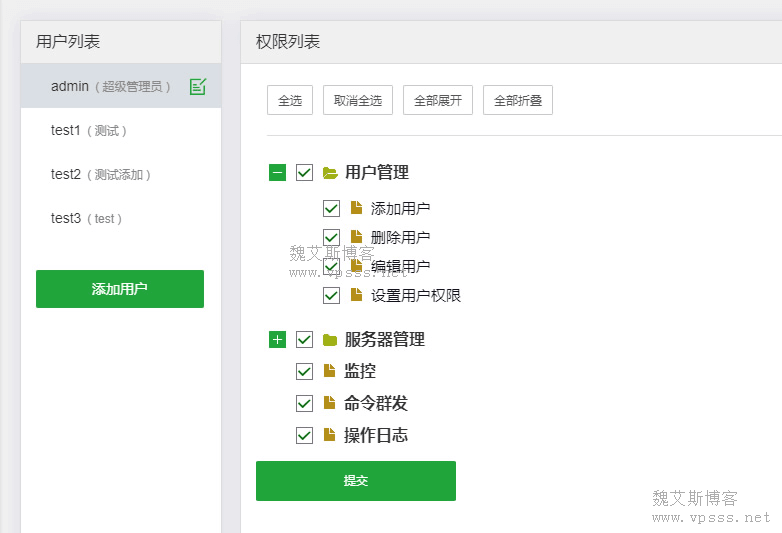Expand the 服务器管理 tree node
The width and height of the screenshot is (782, 533).
(x=277, y=340)
